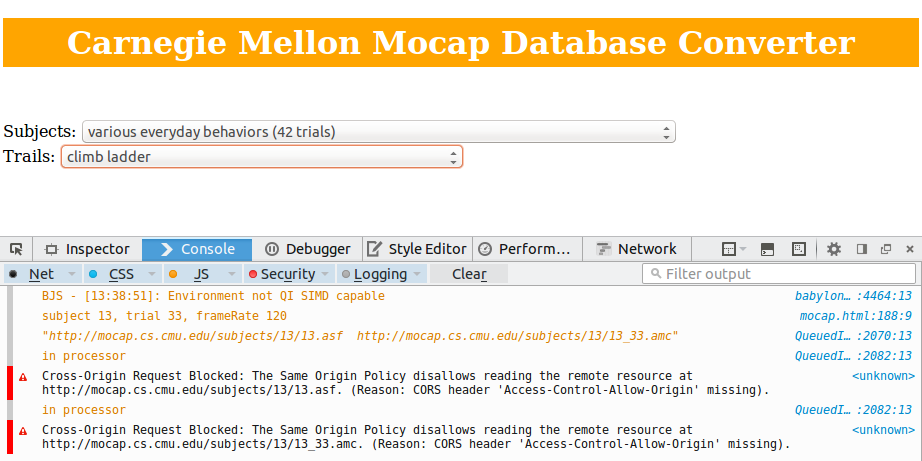The image size is (922, 461).
Task: Click the 13.asf Cross-Origin Request Blocked message
Action: pyautogui.click(x=406, y=383)
